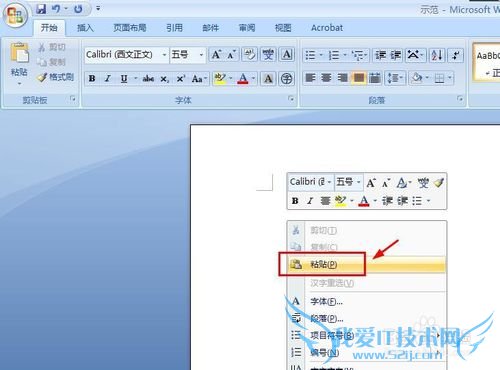Open Customize Quick Access Toolbar arrow
500x370 pixels.
click(98, 8)
